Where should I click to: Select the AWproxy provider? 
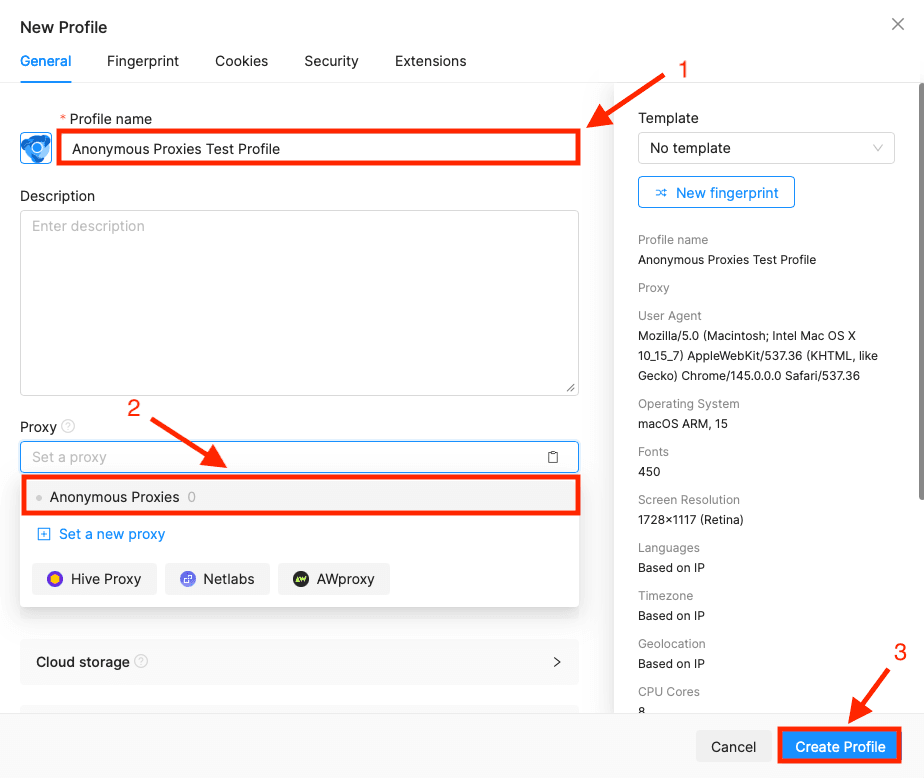[x=334, y=578]
